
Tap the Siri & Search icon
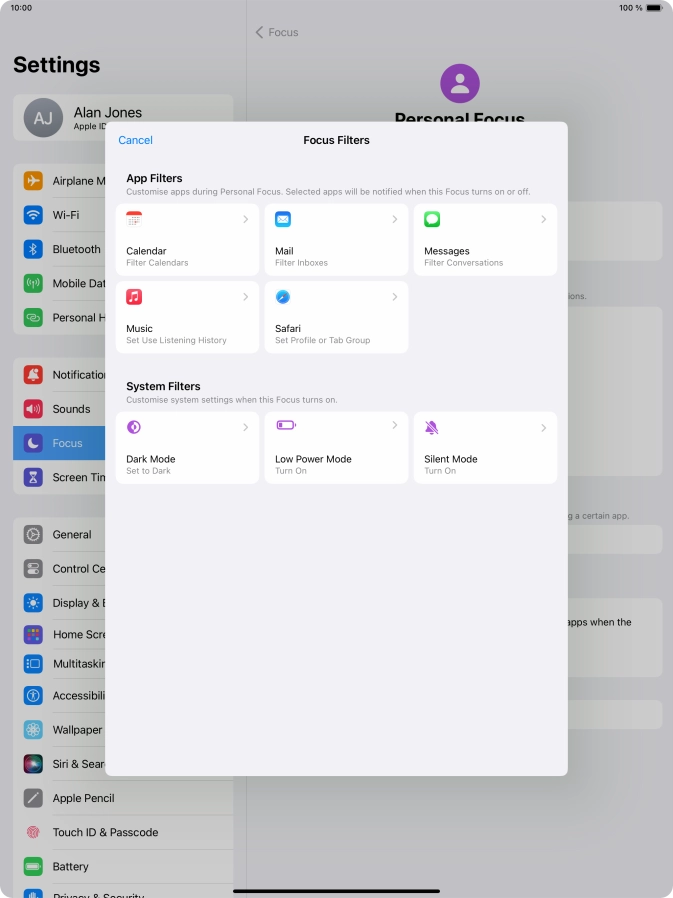33,764
